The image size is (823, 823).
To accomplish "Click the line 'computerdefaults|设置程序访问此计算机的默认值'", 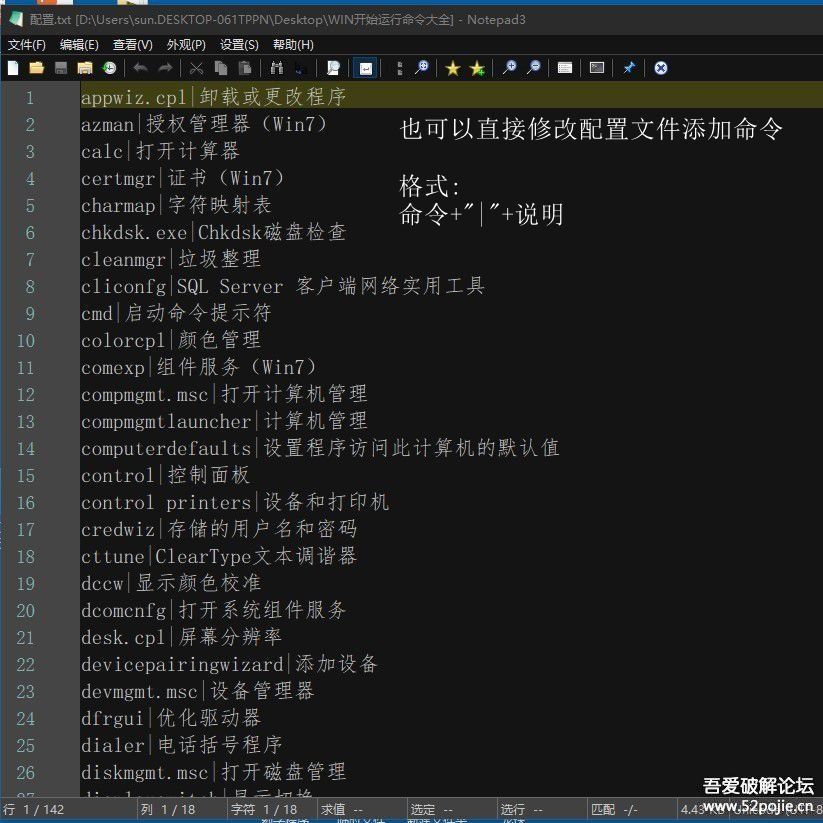I will point(320,448).
